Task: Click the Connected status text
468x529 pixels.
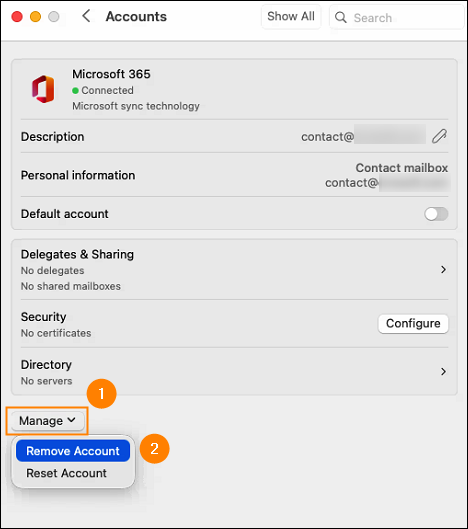Action: click(x=107, y=90)
